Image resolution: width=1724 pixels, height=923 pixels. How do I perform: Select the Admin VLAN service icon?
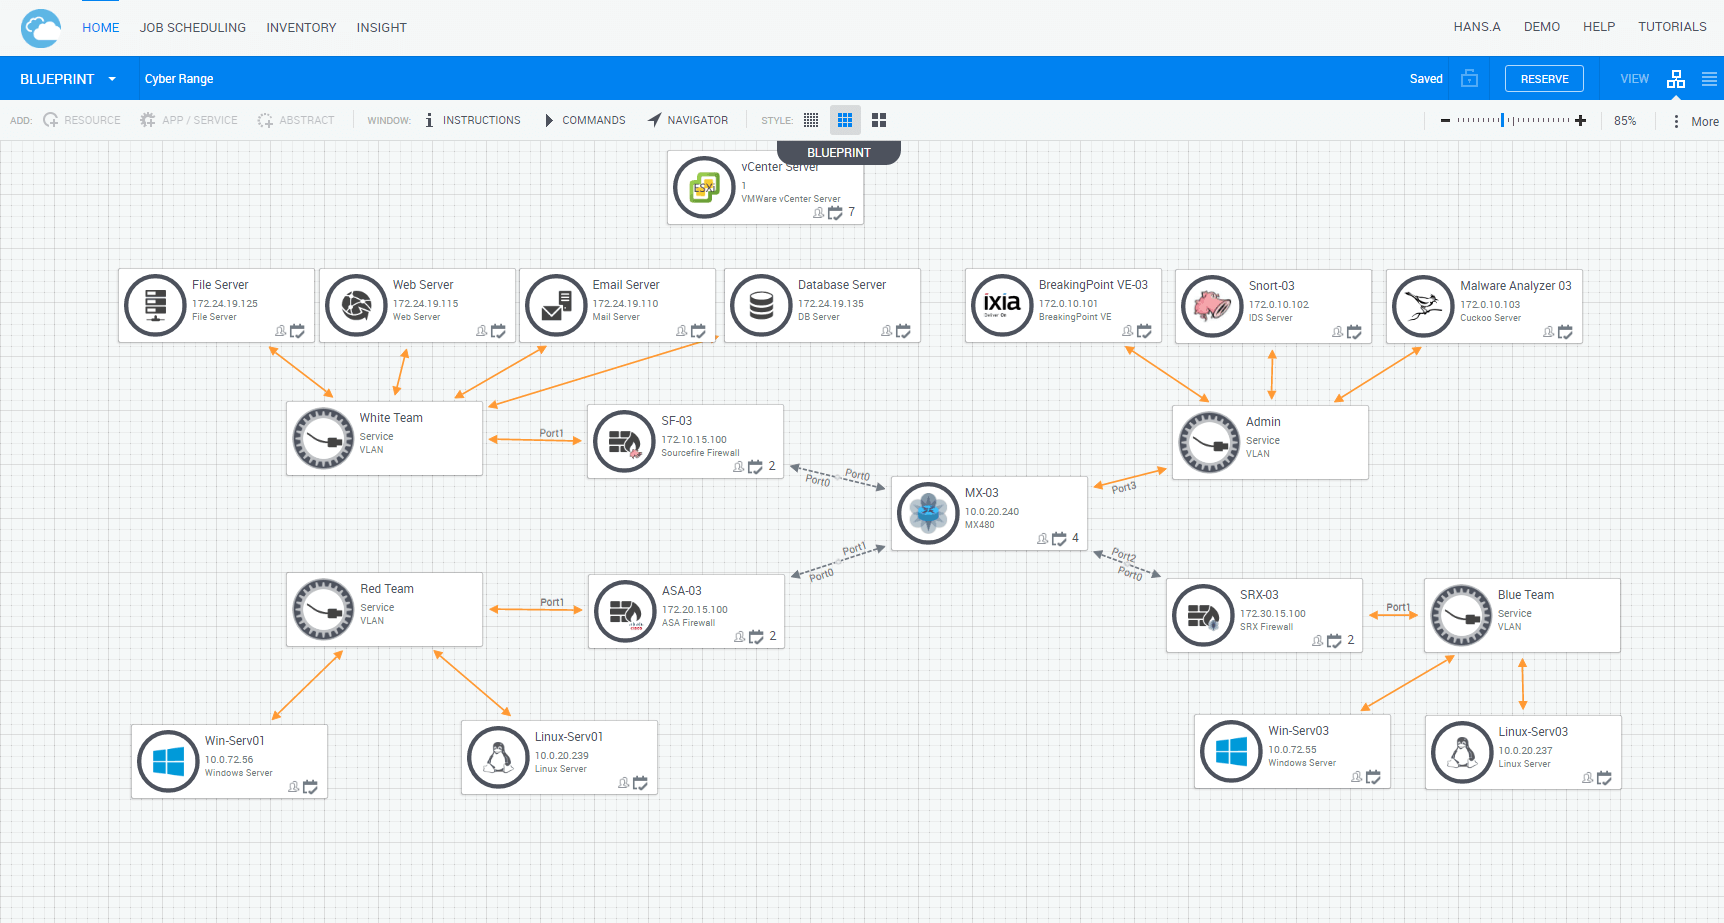tap(1209, 442)
